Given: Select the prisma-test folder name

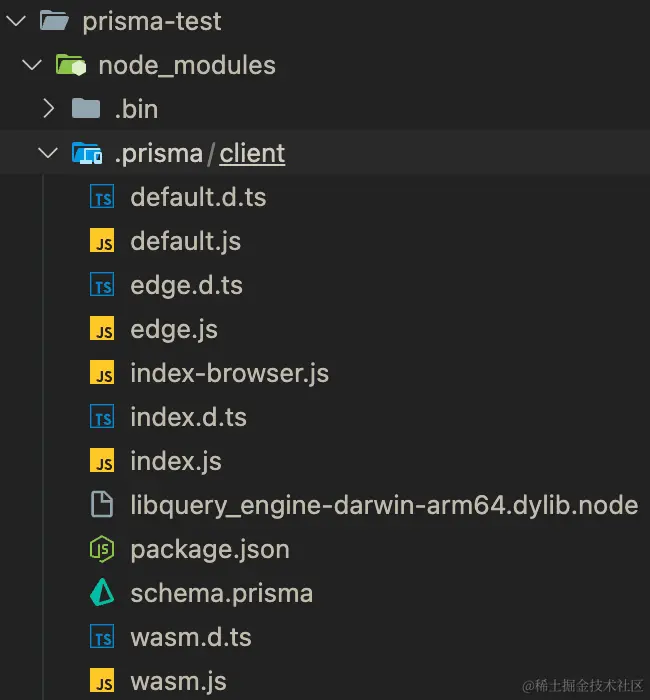Looking at the screenshot, I should pyautogui.click(x=152, y=21).
